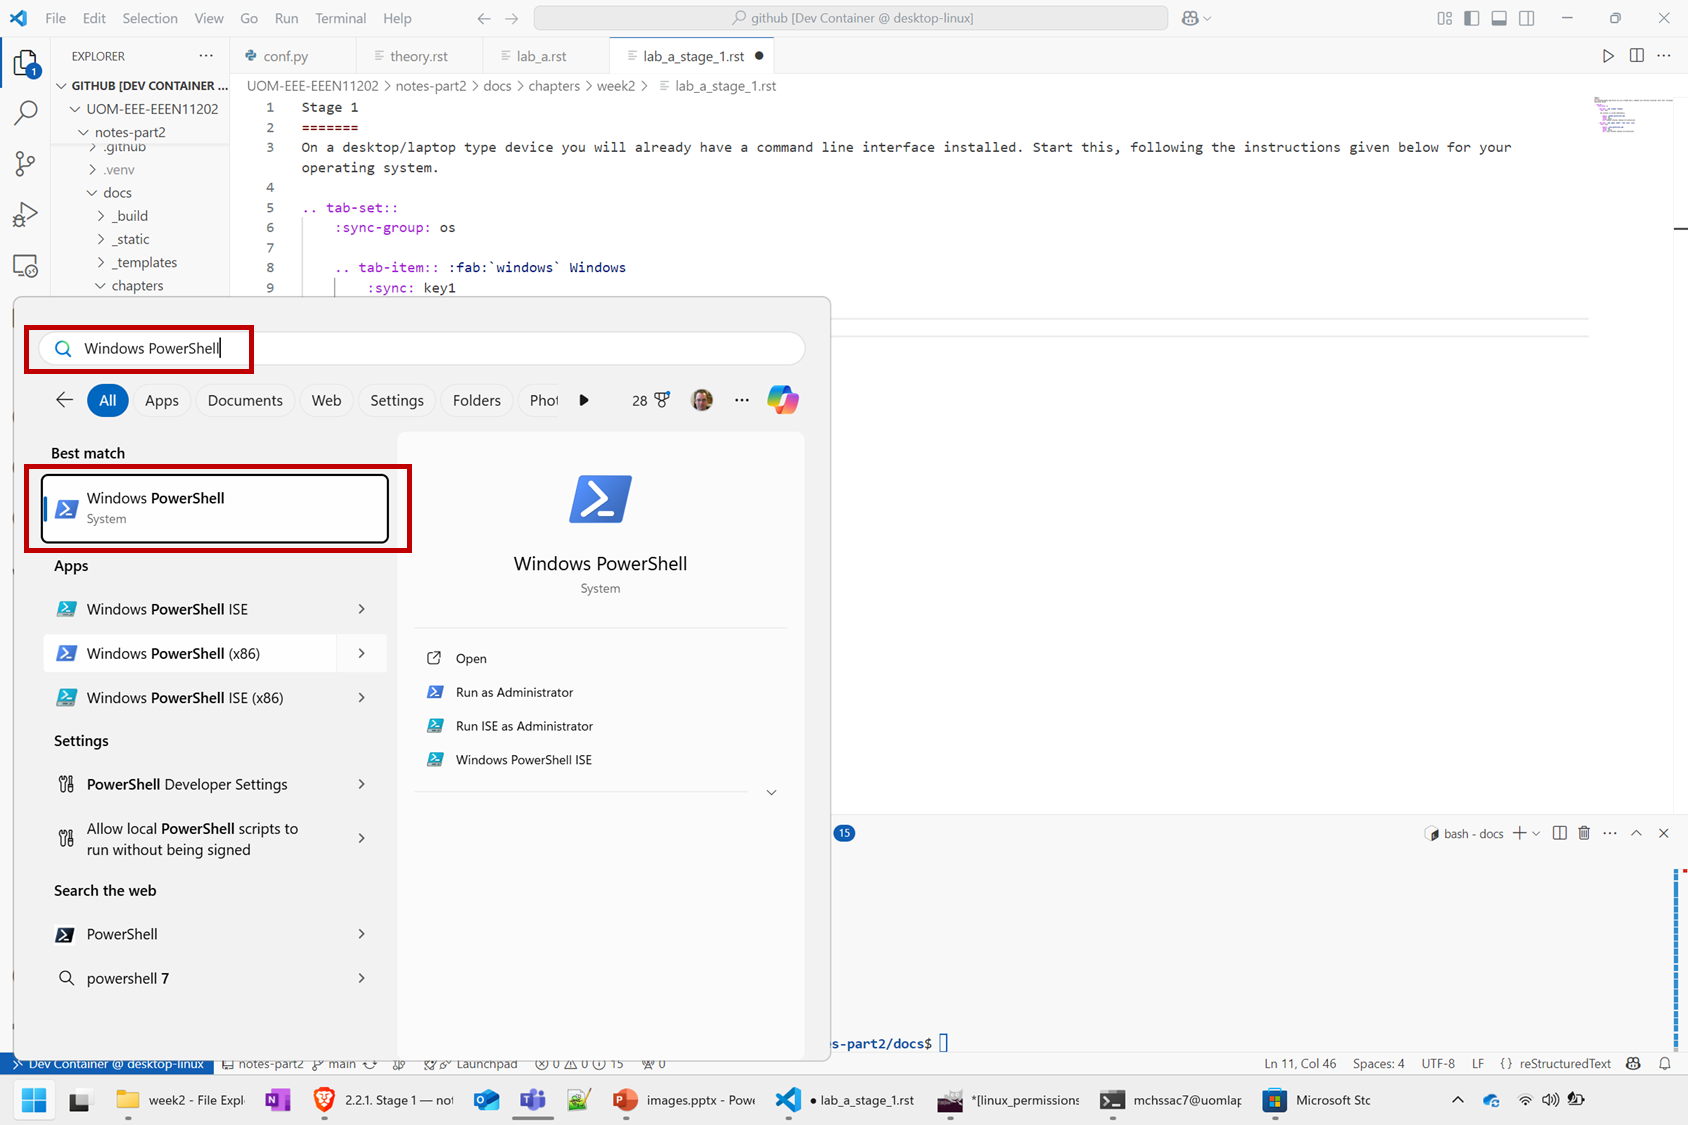Viewport: 1688px width, 1125px height.
Task: Toggle the primary sidebar layout button
Action: [x=1471, y=18]
